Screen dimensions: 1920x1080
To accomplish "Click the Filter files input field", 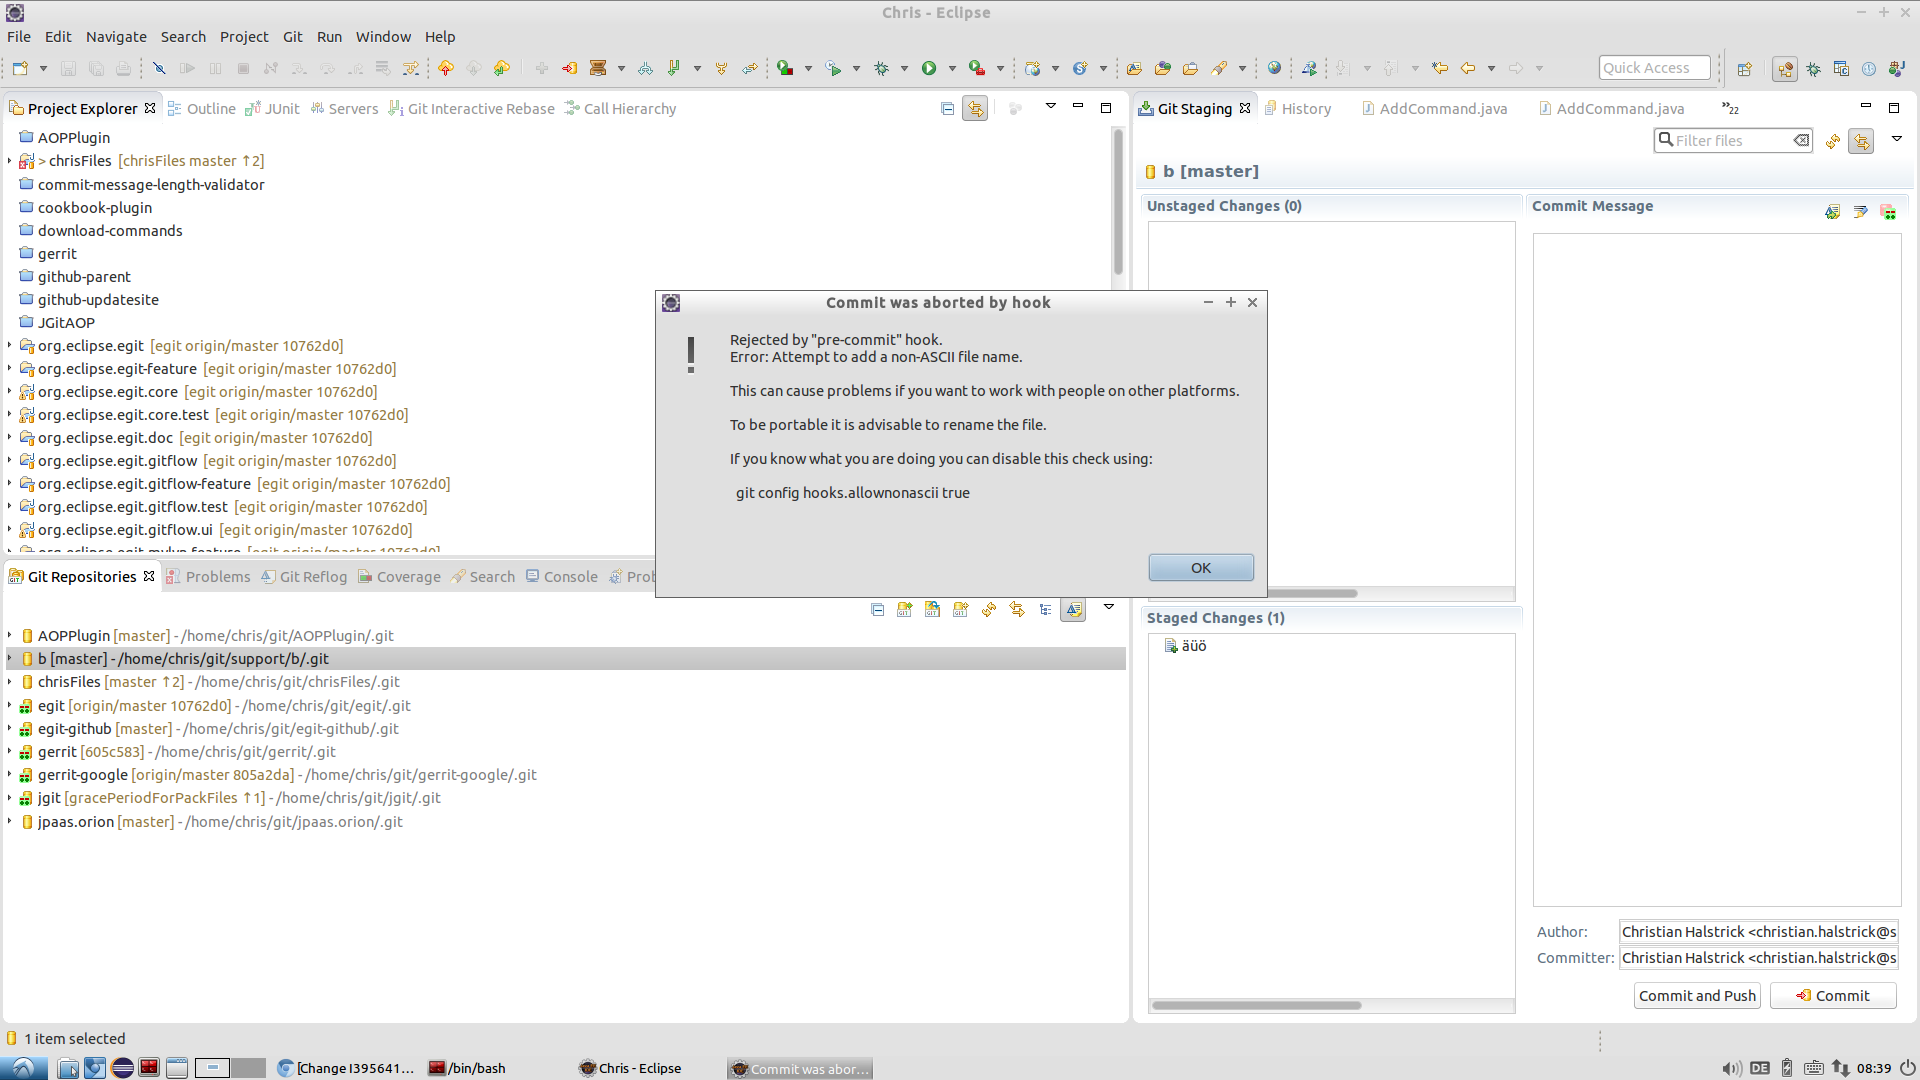I will [1730, 140].
